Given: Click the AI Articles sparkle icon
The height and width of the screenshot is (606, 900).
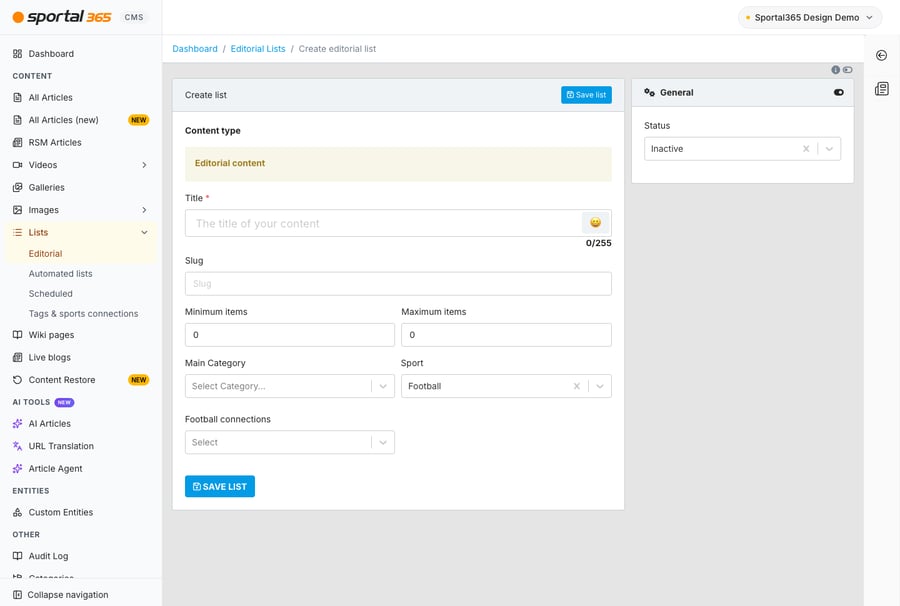Looking at the screenshot, I should point(17,424).
